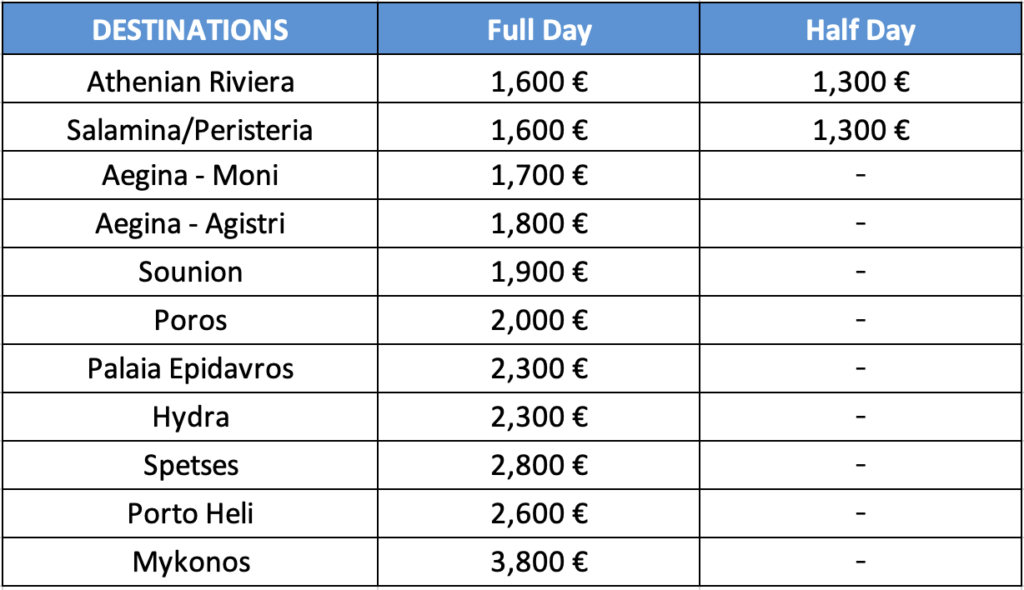Click the Mykonos full day price 3,800 €

[x=539, y=562]
